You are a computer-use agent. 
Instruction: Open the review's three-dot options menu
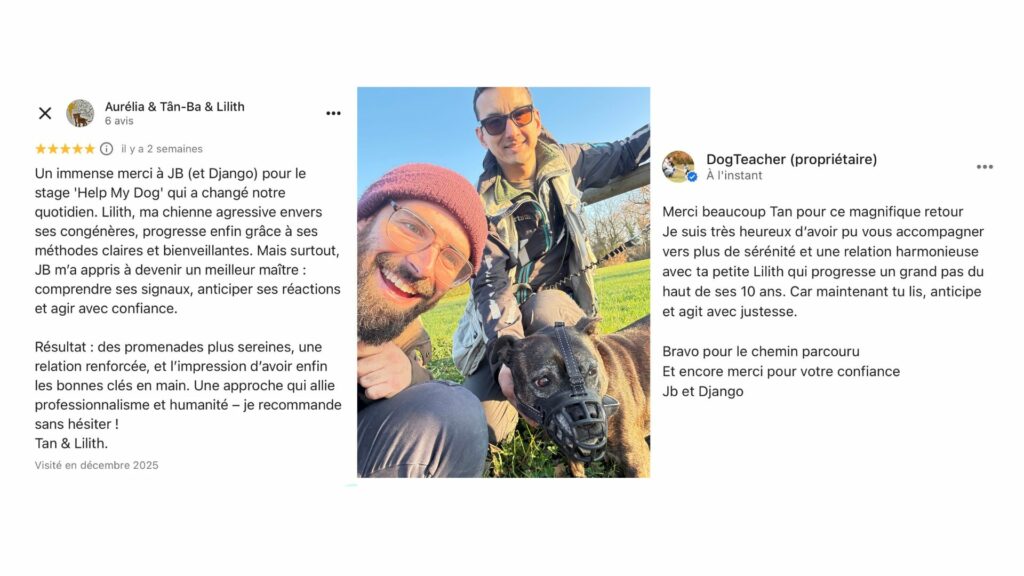[333, 113]
